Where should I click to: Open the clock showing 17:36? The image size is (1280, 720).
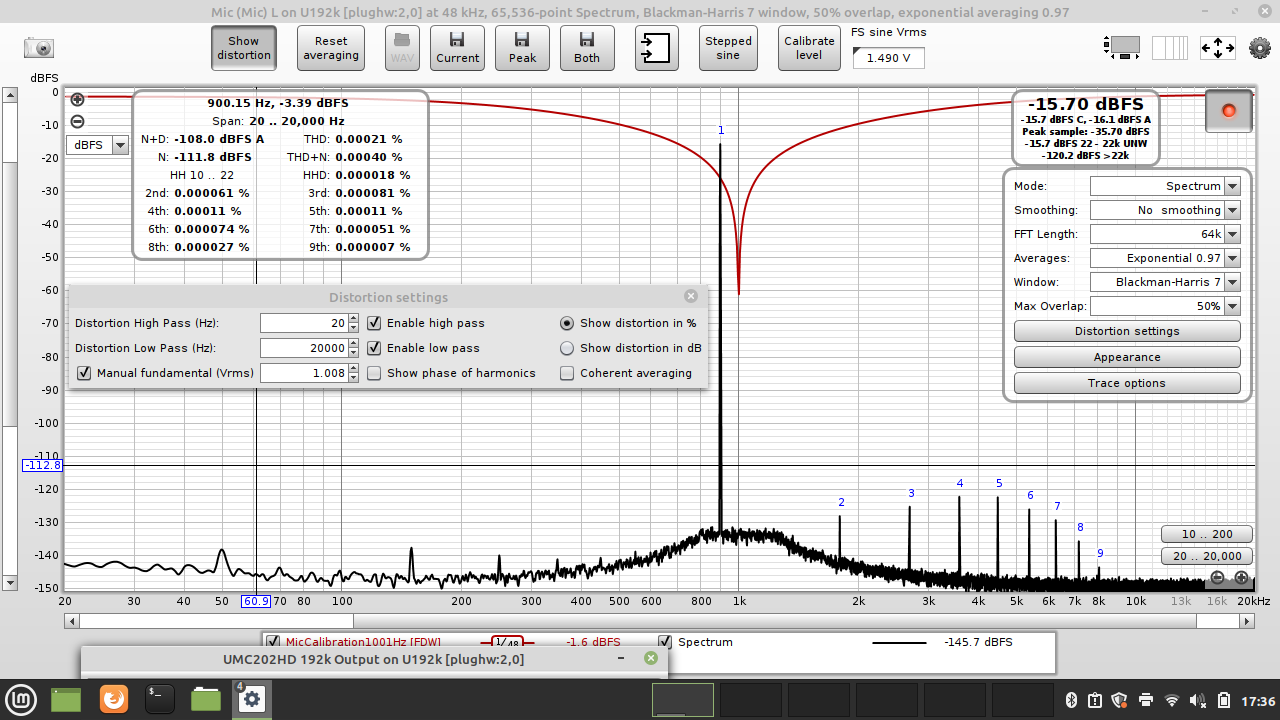click(x=1258, y=700)
